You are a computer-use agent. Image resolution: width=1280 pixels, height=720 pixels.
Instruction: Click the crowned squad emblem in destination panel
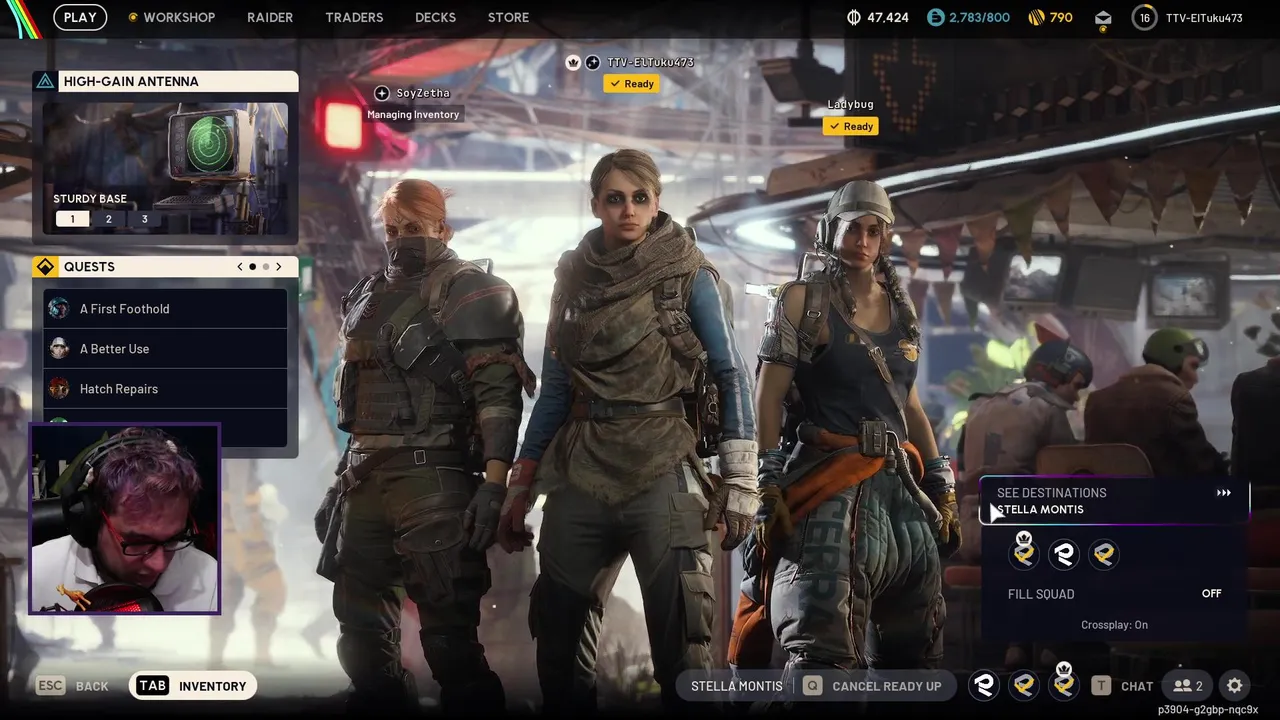tap(1023, 553)
